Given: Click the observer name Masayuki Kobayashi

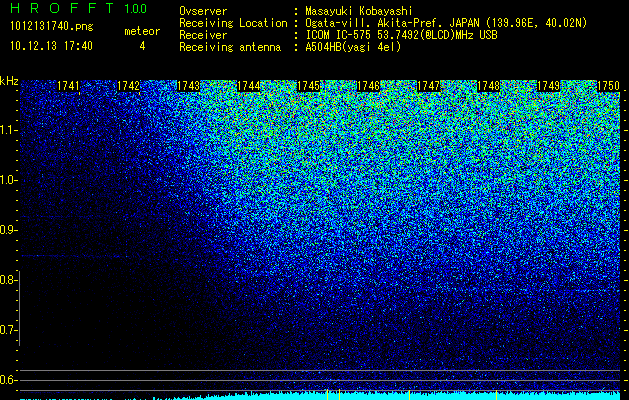Looking at the screenshot, I should pyautogui.click(x=359, y=11).
